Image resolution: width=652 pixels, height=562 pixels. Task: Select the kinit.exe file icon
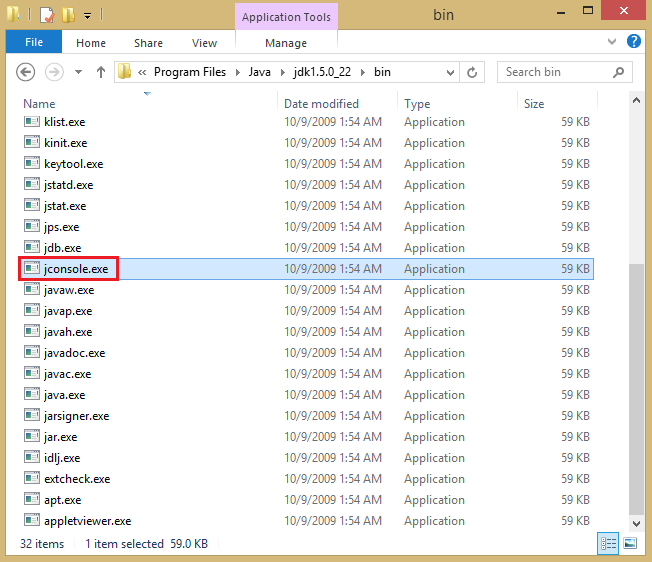32,143
